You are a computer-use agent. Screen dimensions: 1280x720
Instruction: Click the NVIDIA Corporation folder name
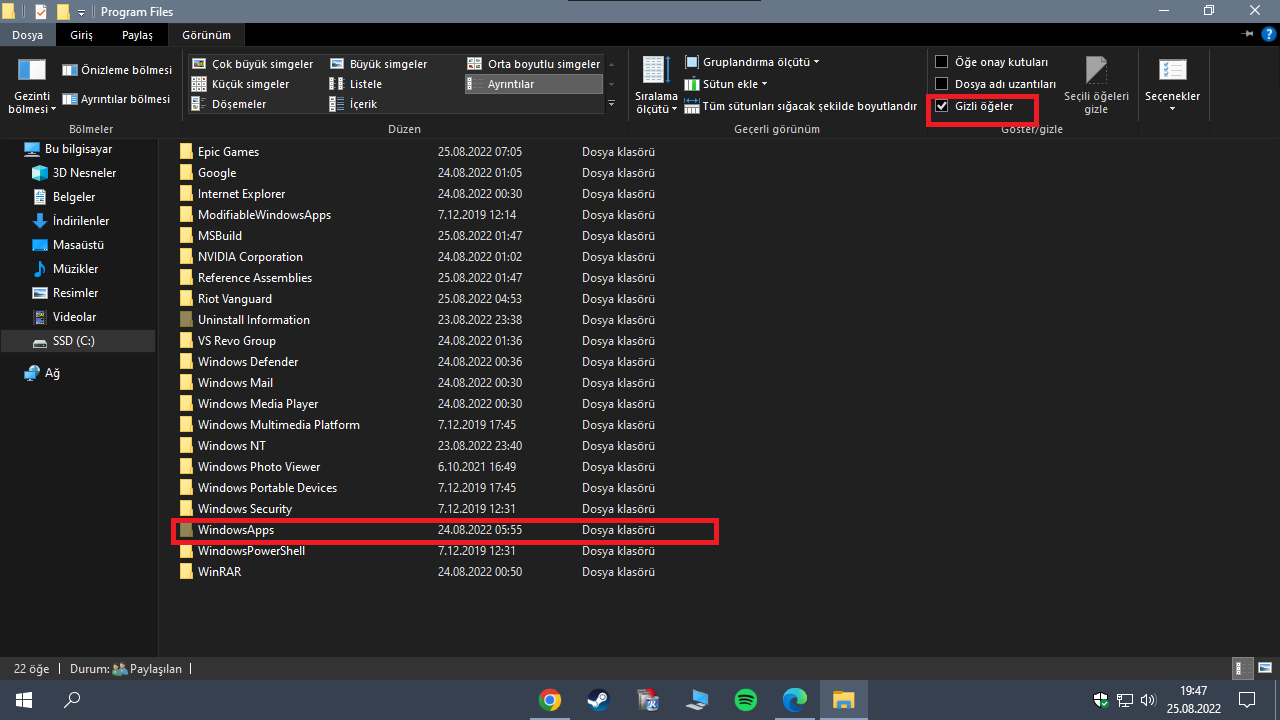tap(250, 257)
